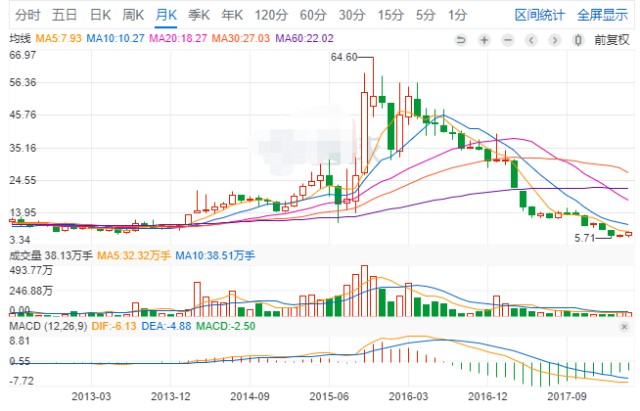
Task: Click 成交量 38.13万手 label
Action: click(51, 256)
